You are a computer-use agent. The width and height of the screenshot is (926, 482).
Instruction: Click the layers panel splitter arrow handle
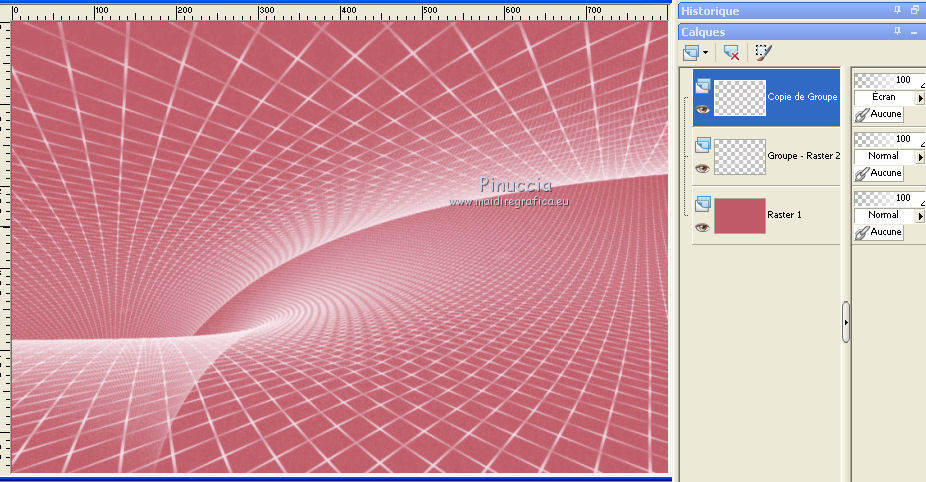click(x=846, y=323)
